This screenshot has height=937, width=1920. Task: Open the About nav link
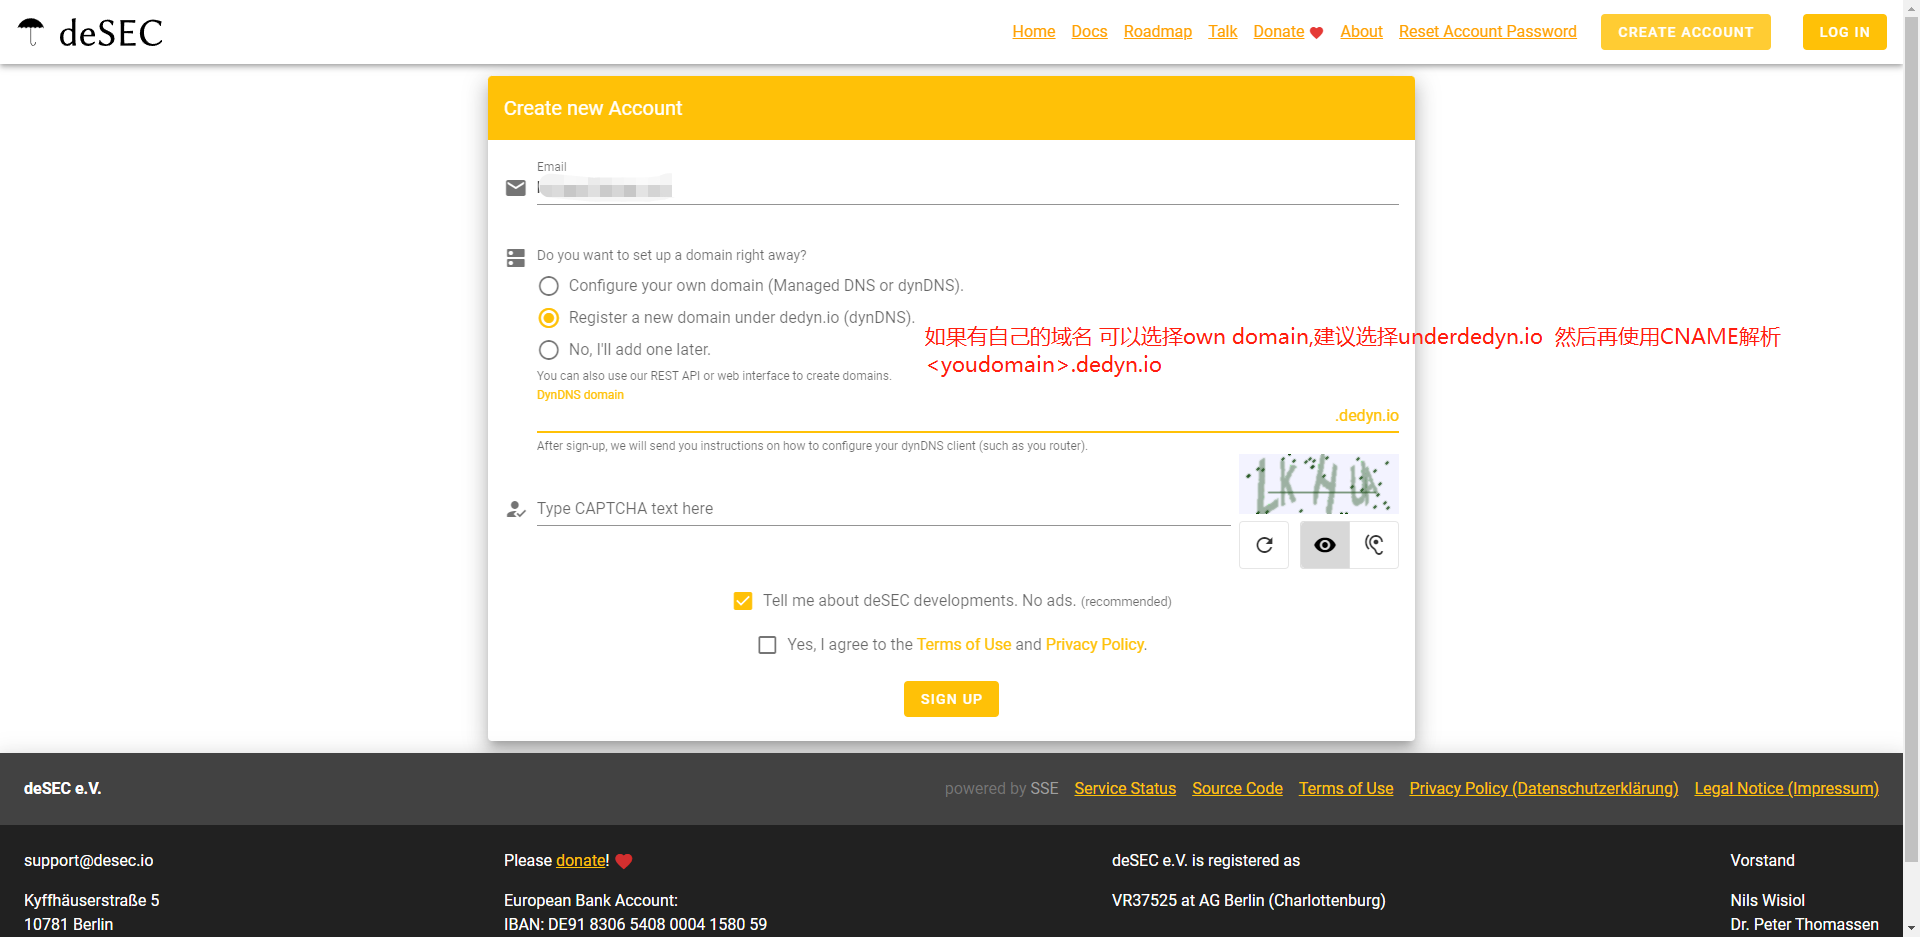pos(1361,32)
